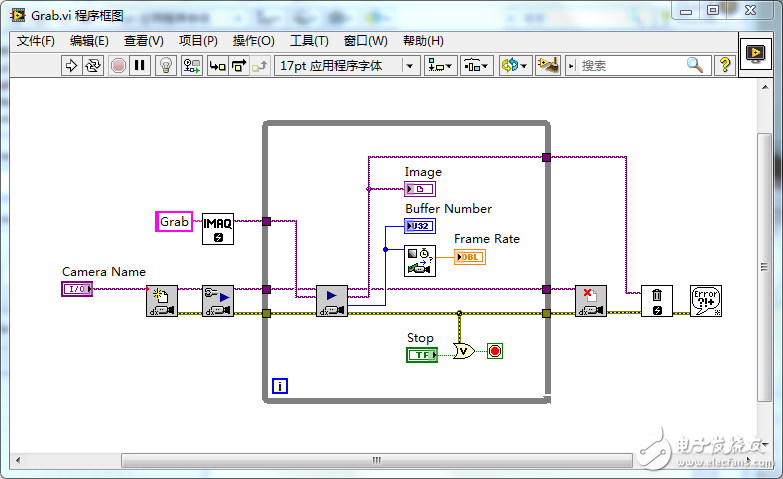This screenshot has height=479, width=783.
Task: Select the frame rate calculation node
Action: tap(420, 261)
